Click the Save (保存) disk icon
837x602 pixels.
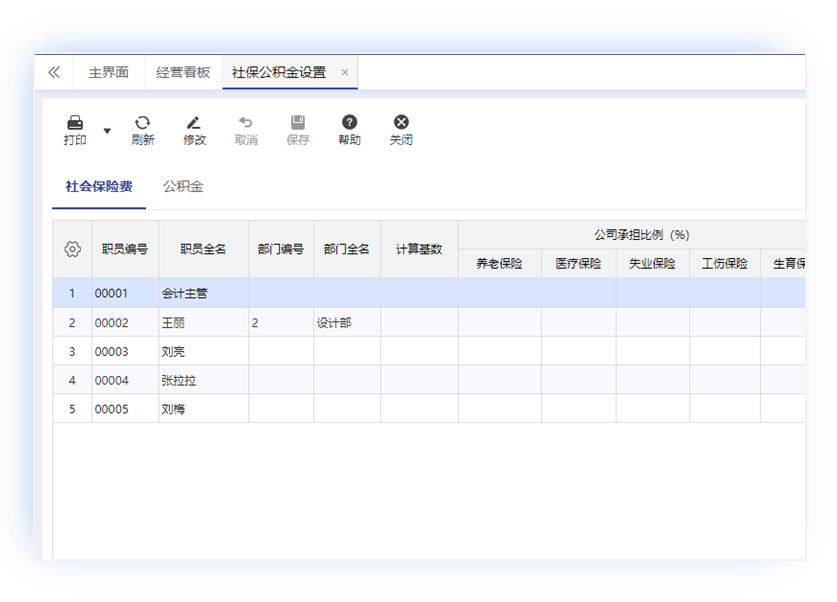[x=298, y=123]
